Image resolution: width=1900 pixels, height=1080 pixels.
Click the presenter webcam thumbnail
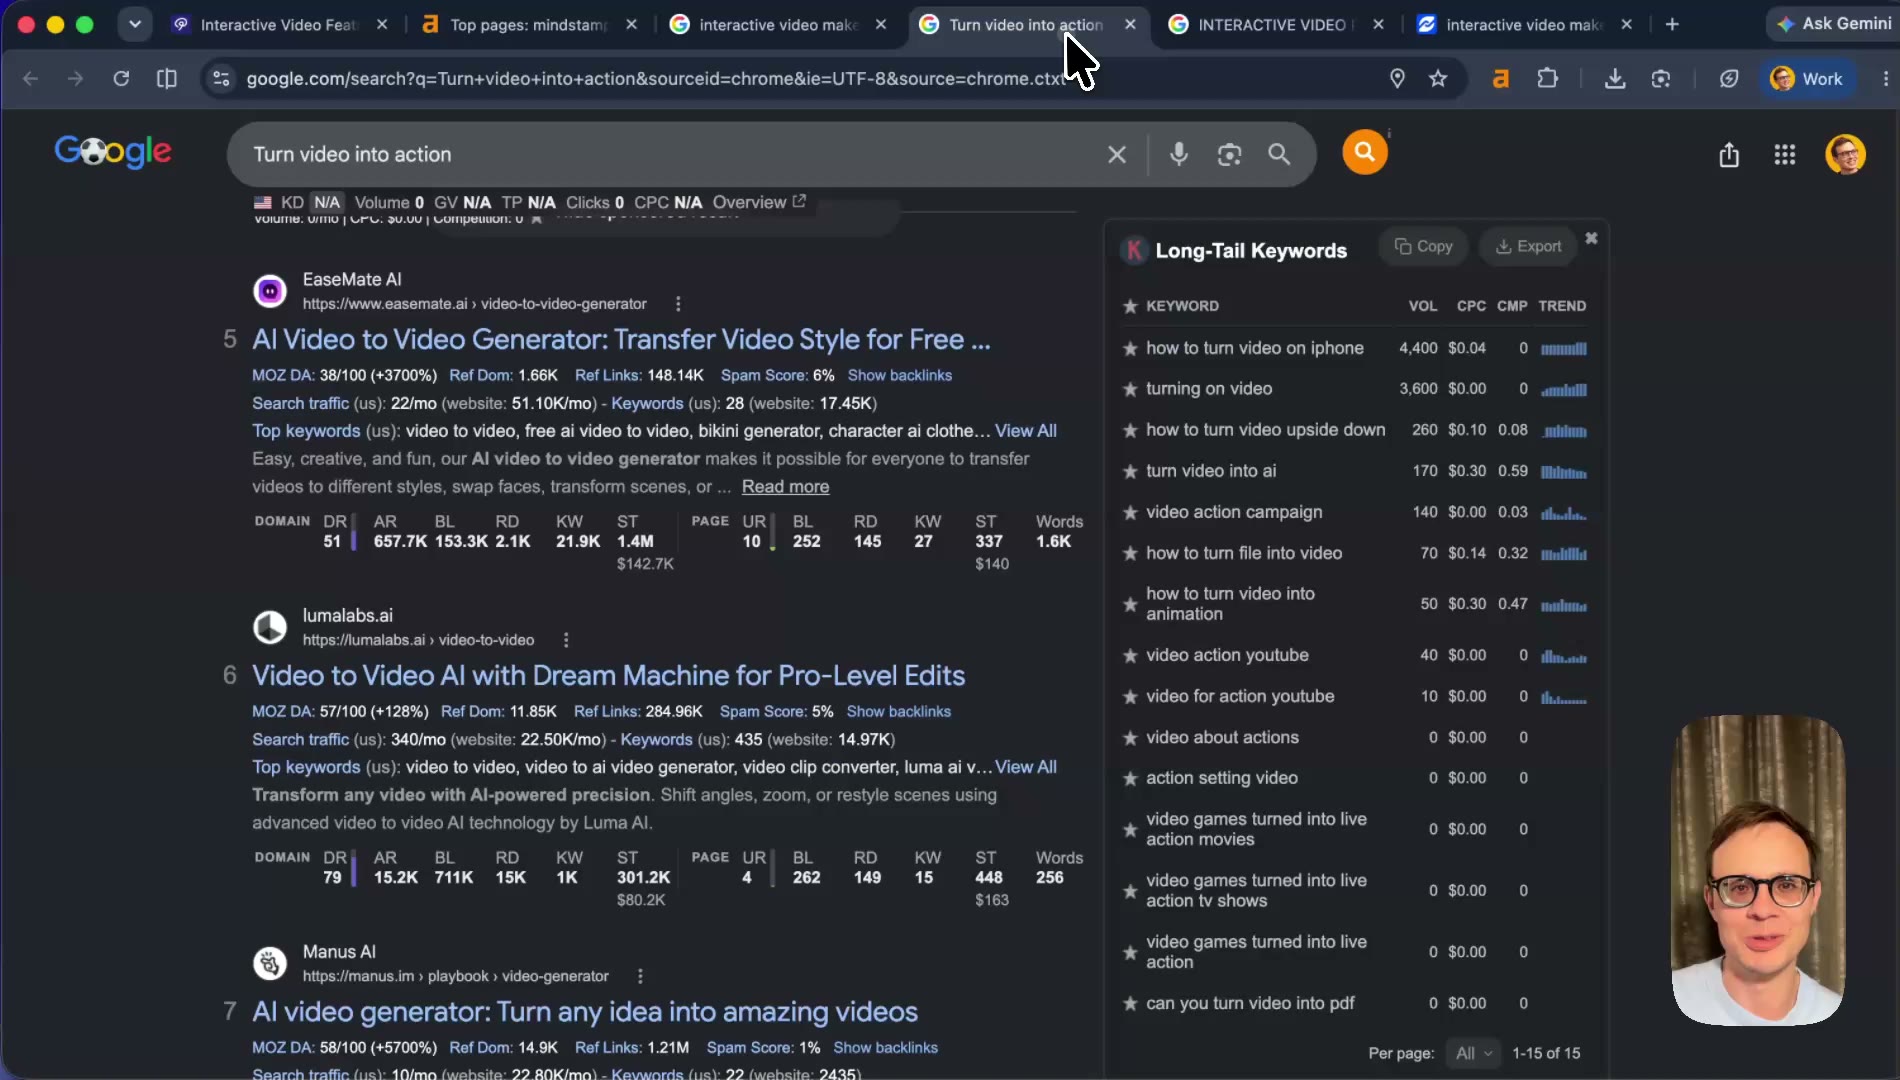(x=1757, y=870)
